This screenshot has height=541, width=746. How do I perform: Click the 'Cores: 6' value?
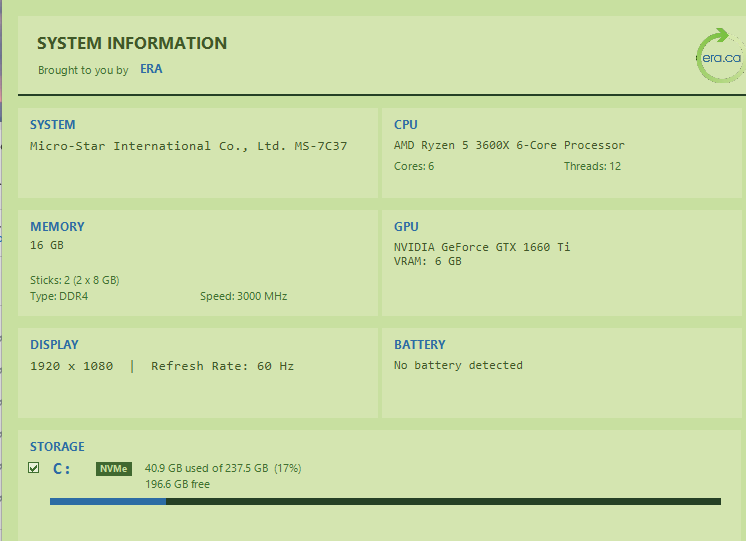pos(414,166)
